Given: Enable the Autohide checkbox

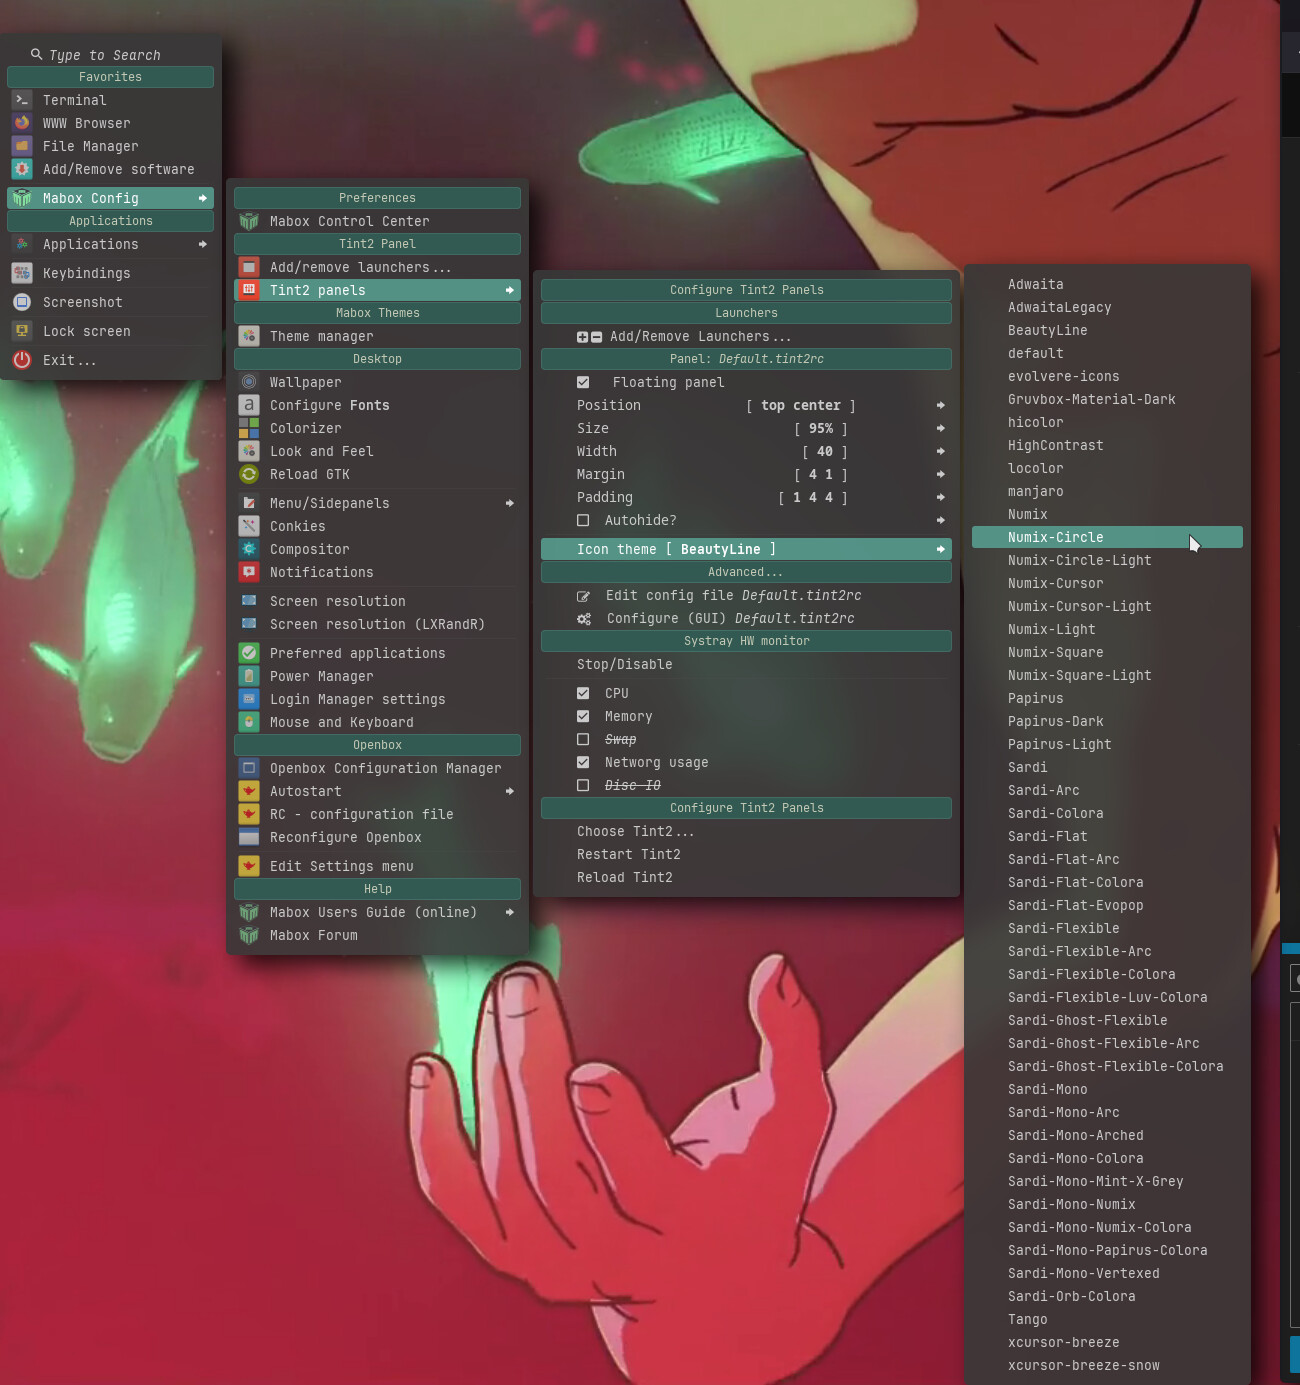Looking at the screenshot, I should pyautogui.click(x=583, y=520).
